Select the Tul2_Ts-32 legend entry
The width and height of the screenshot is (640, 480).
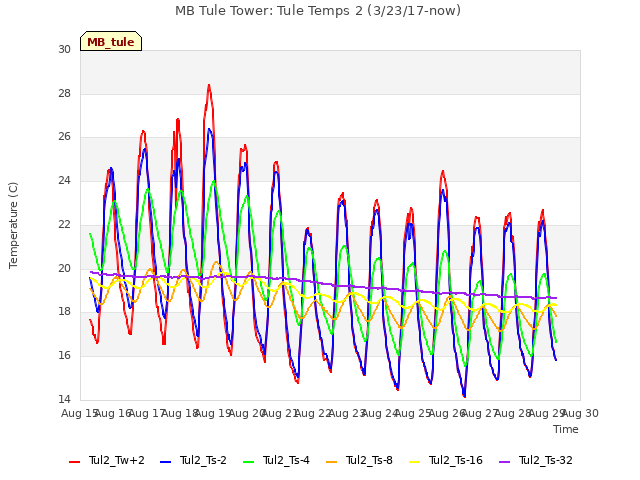(x=536, y=460)
